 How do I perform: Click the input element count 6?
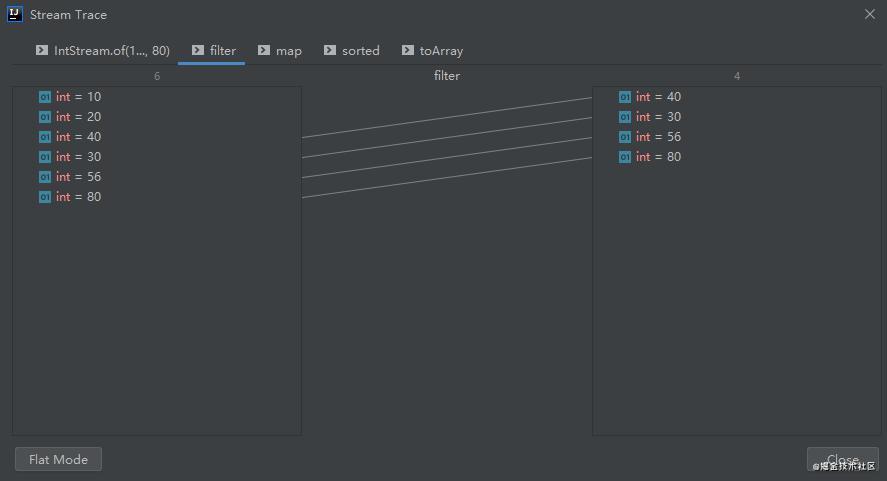click(157, 76)
